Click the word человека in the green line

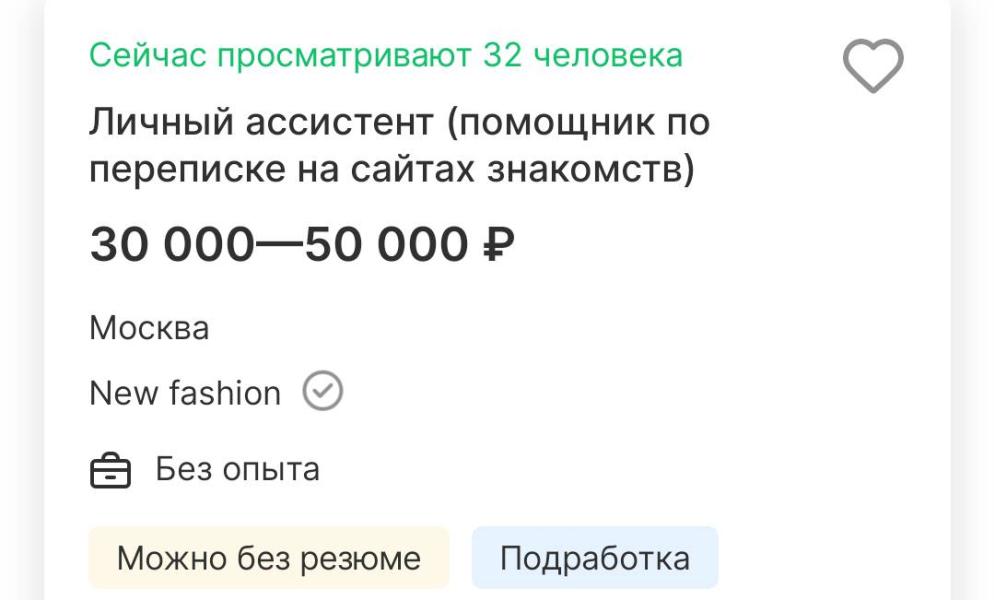[608, 55]
